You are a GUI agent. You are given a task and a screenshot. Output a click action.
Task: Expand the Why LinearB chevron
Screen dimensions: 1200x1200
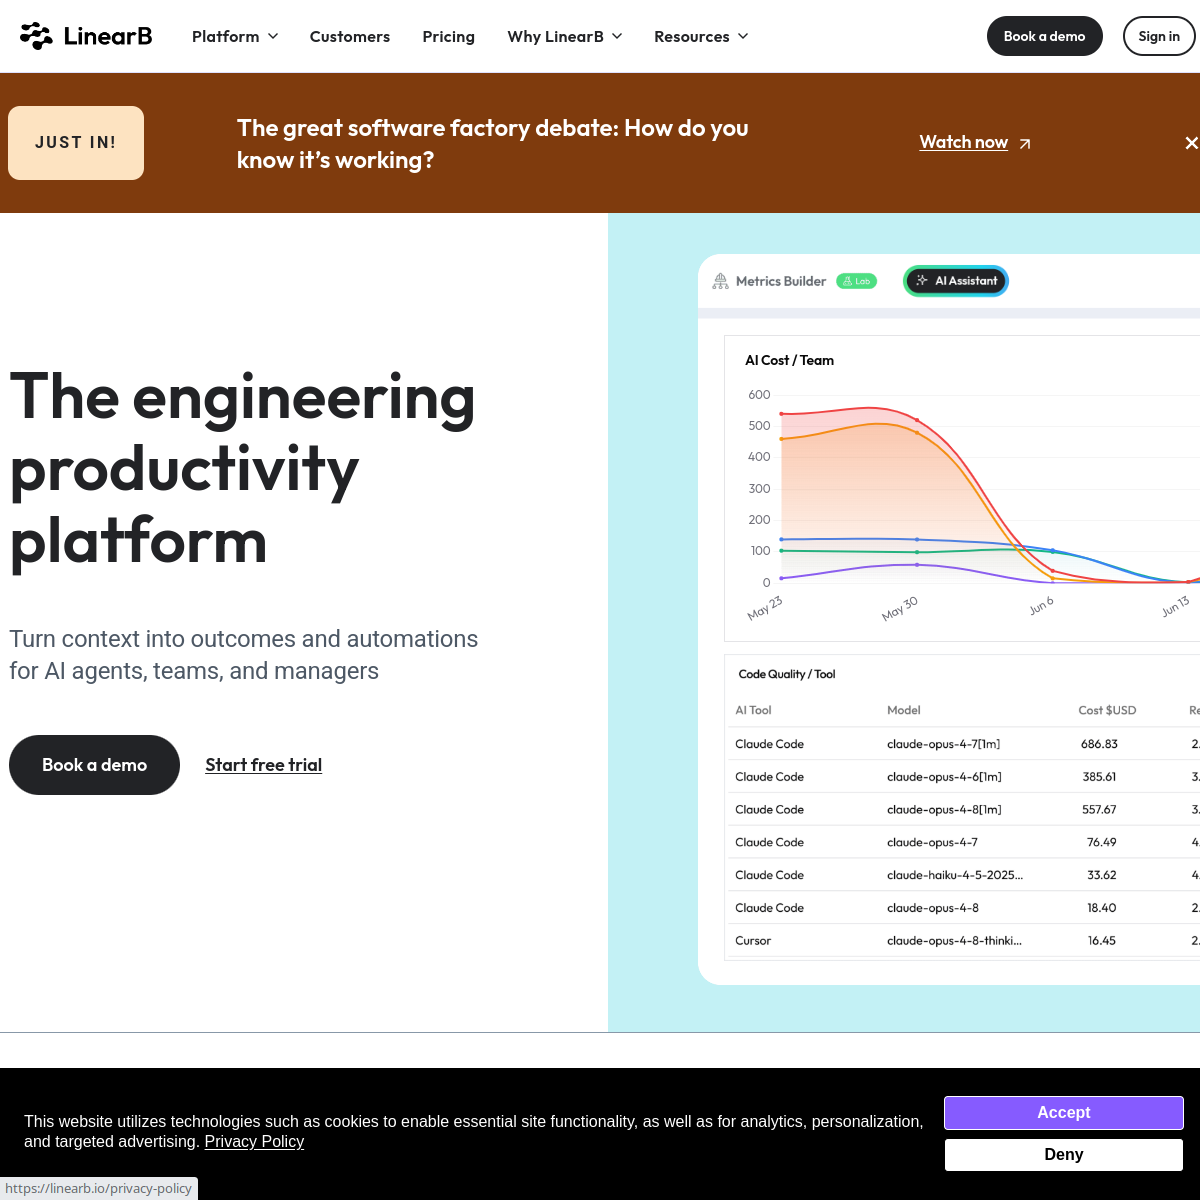(617, 36)
